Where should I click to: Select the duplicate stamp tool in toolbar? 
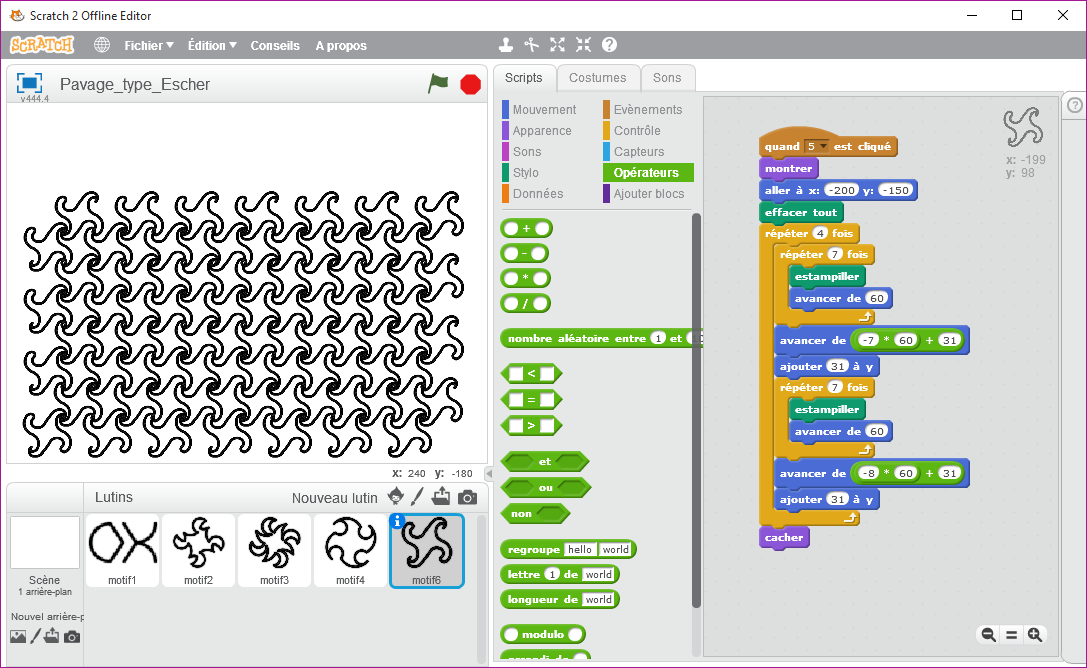tap(506, 45)
